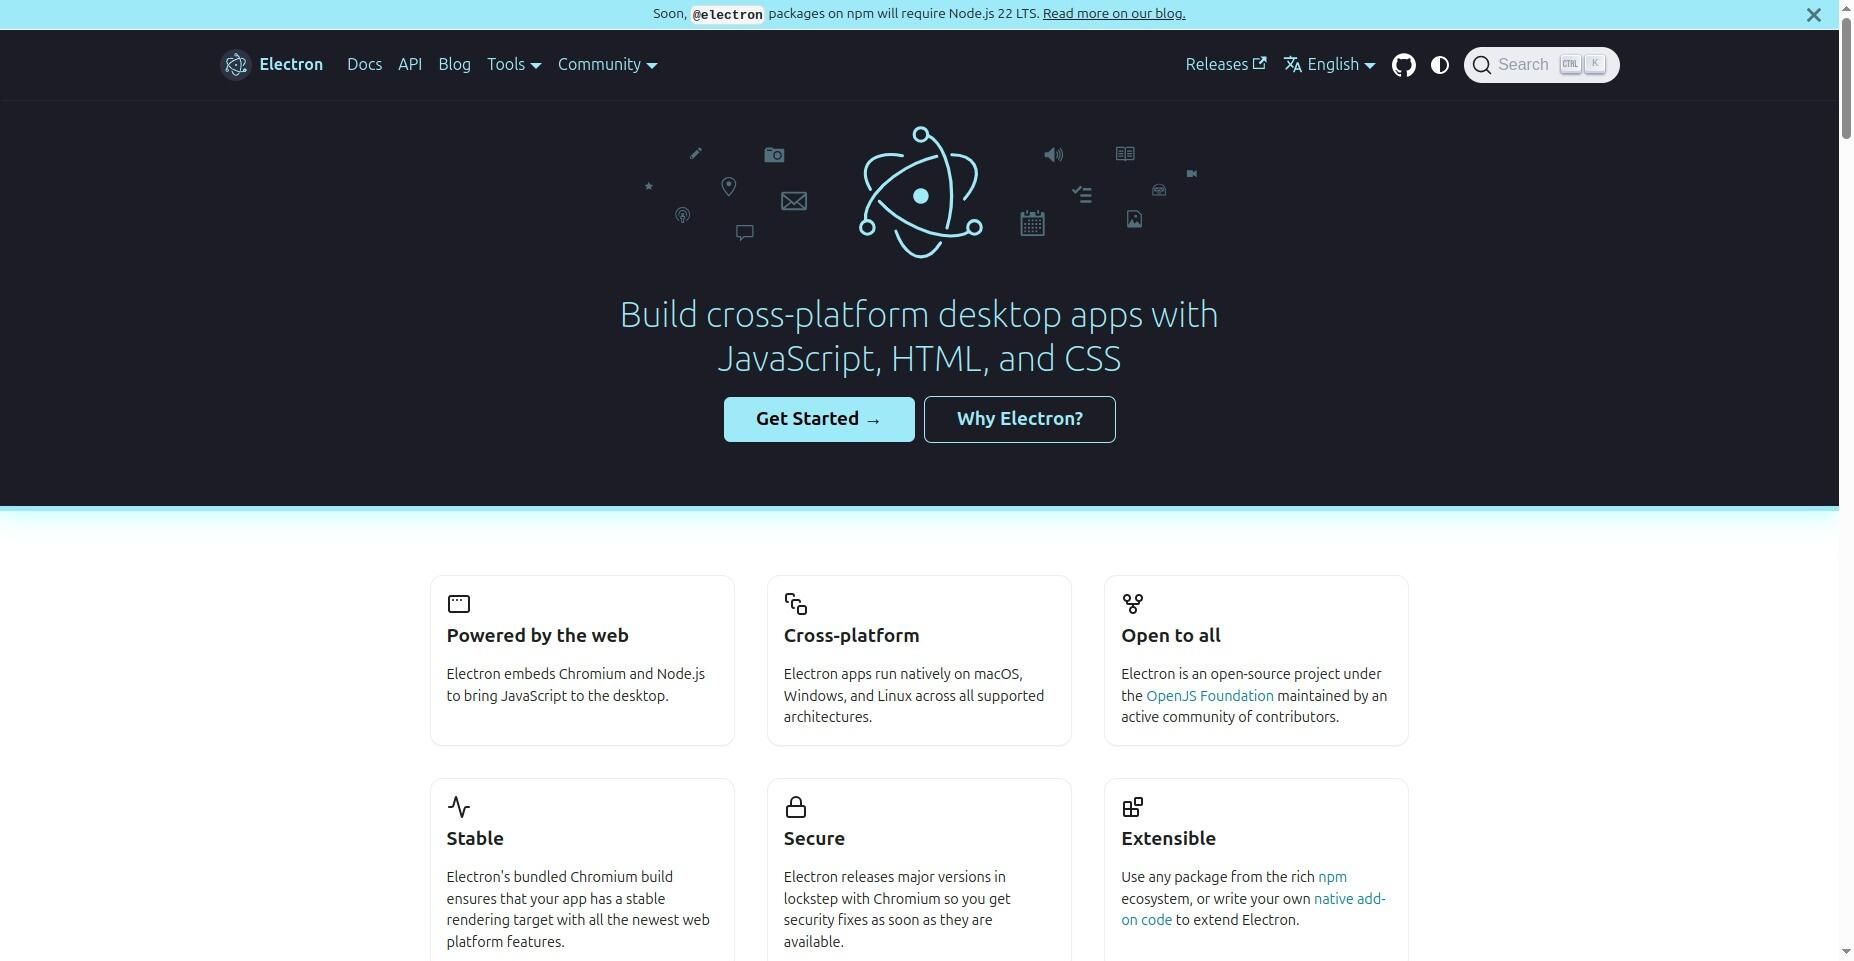The image size is (1854, 961).
Task: Open the Docs navigation item
Action: tap(365, 65)
